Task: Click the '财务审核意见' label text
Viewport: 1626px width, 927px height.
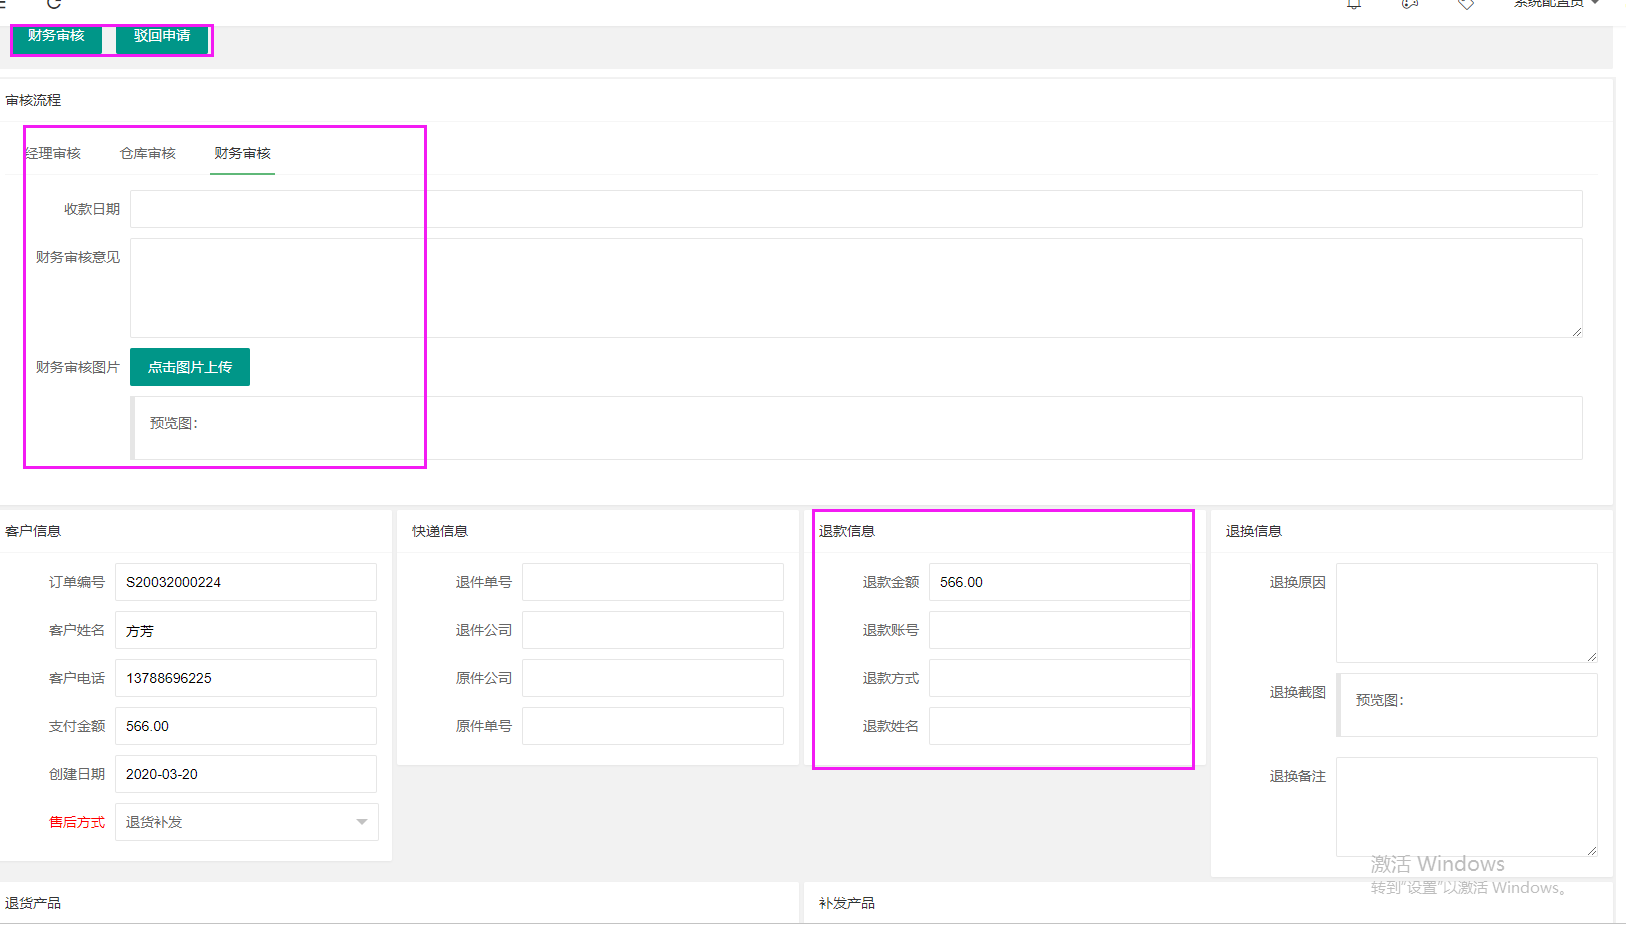Action: pos(78,257)
